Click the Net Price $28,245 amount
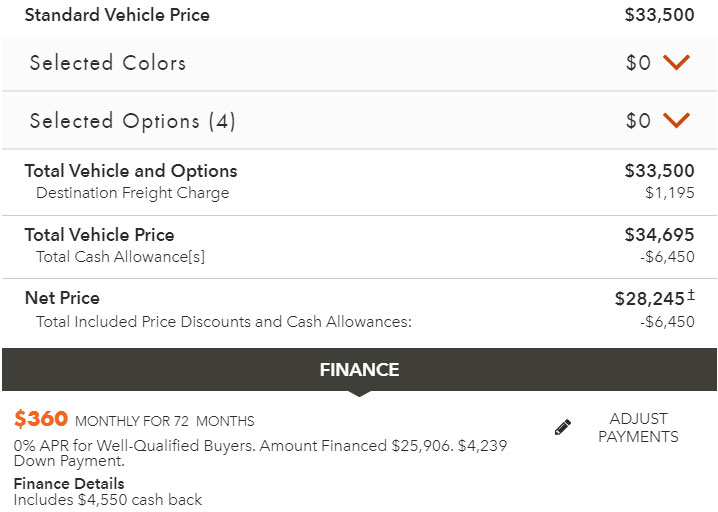718x512 pixels. click(649, 299)
